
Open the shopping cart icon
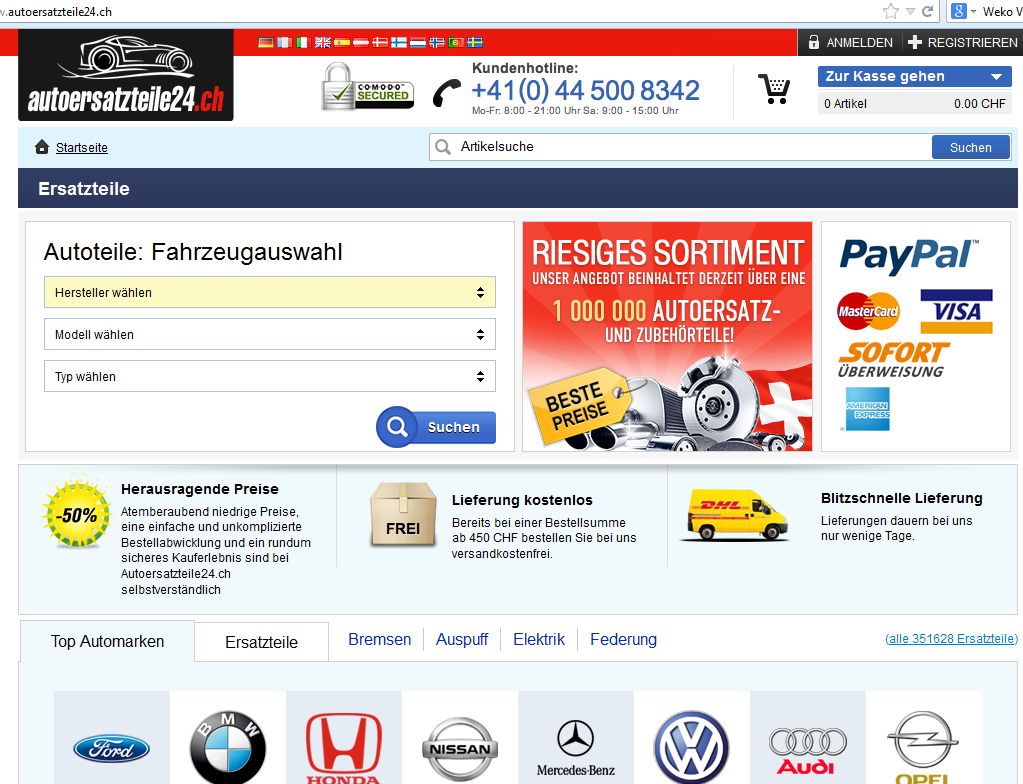pyautogui.click(x=774, y=89)
